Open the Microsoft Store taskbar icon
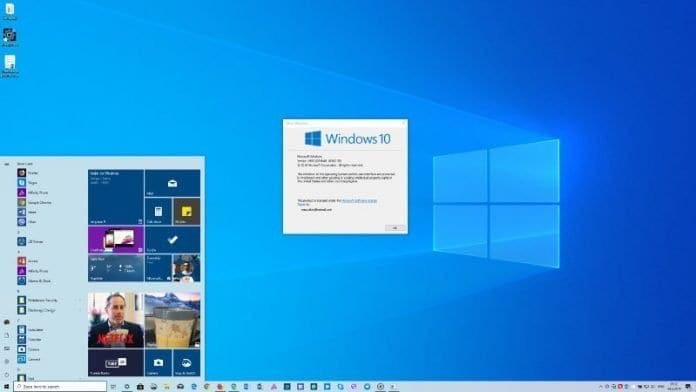The width and height of the screenshot is (696, 392). (140, 387)
